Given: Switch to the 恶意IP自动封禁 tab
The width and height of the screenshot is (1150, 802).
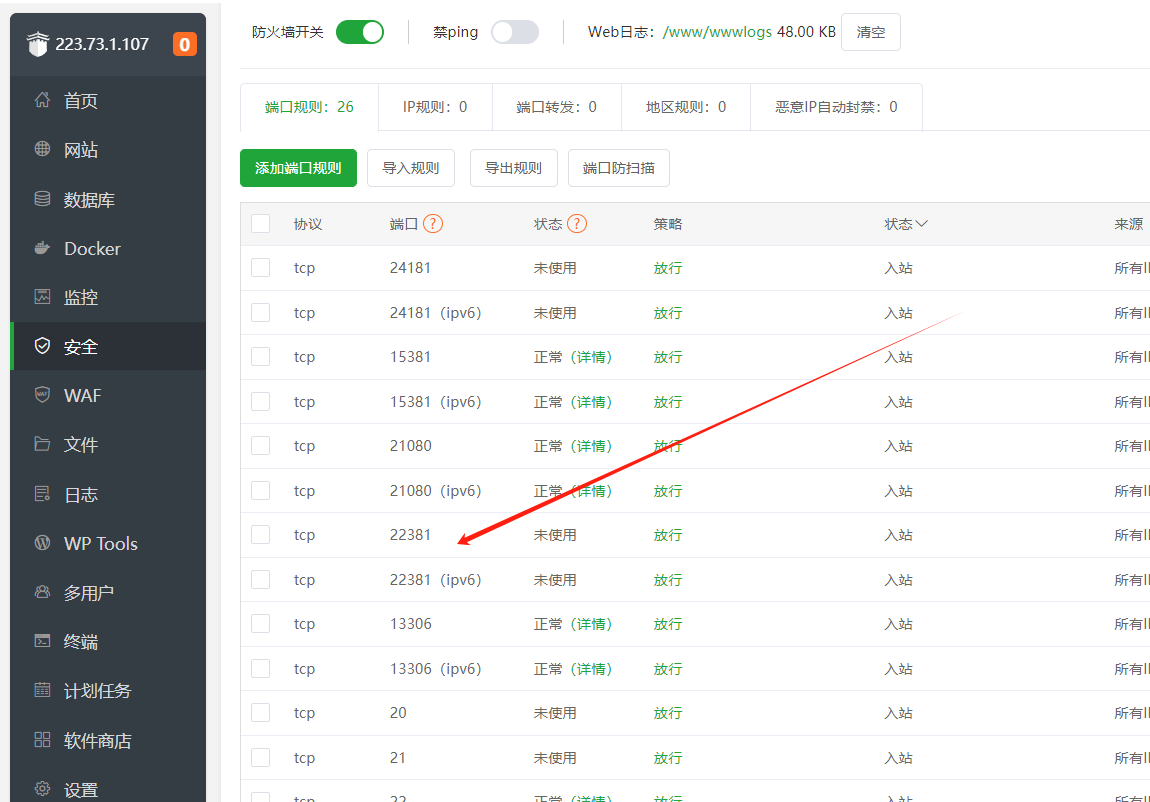Looking at the screenshot, I should click(836, 107).
